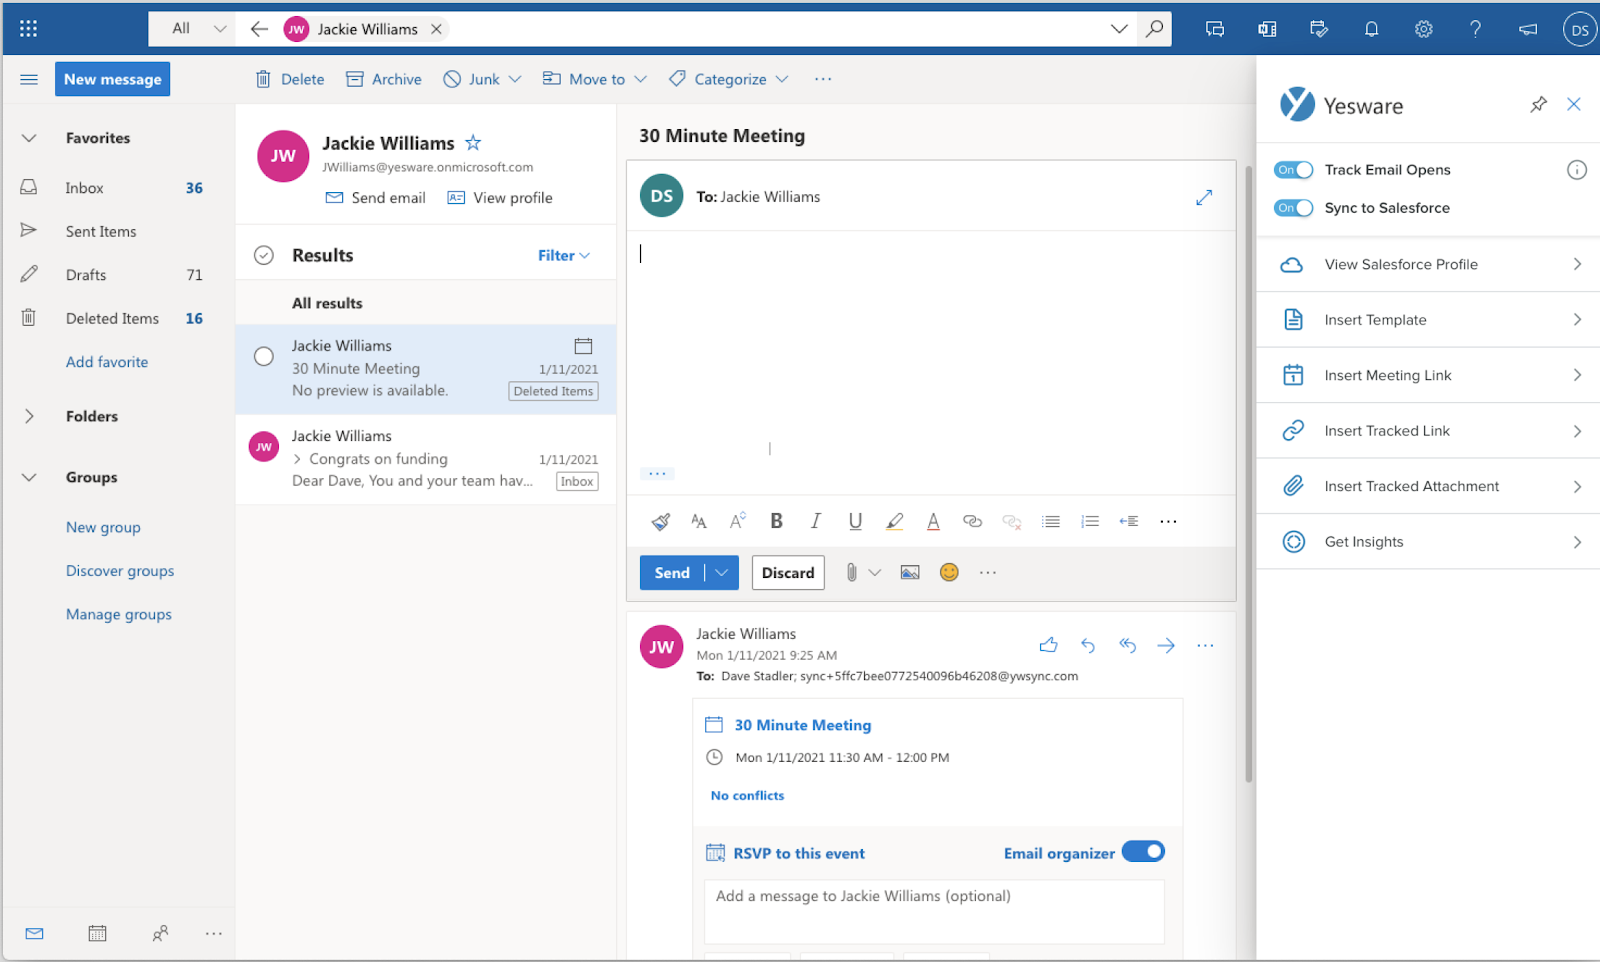
Task: Open the Move to dropdown
Action: pyautogui.click(x=595, y=79)
